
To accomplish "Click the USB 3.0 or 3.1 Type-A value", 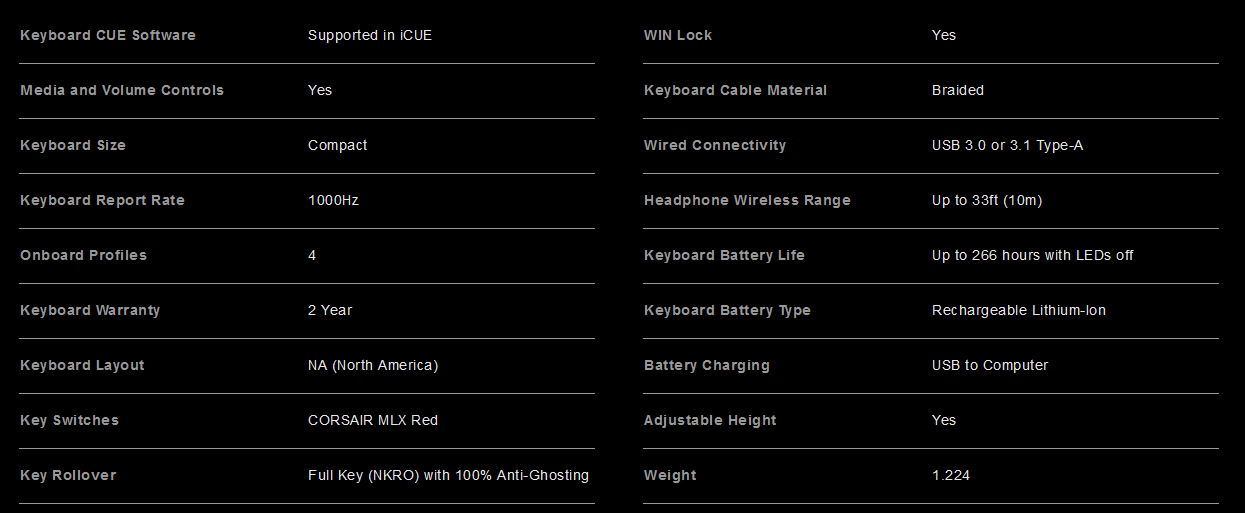I will [x=1008, y=145].
